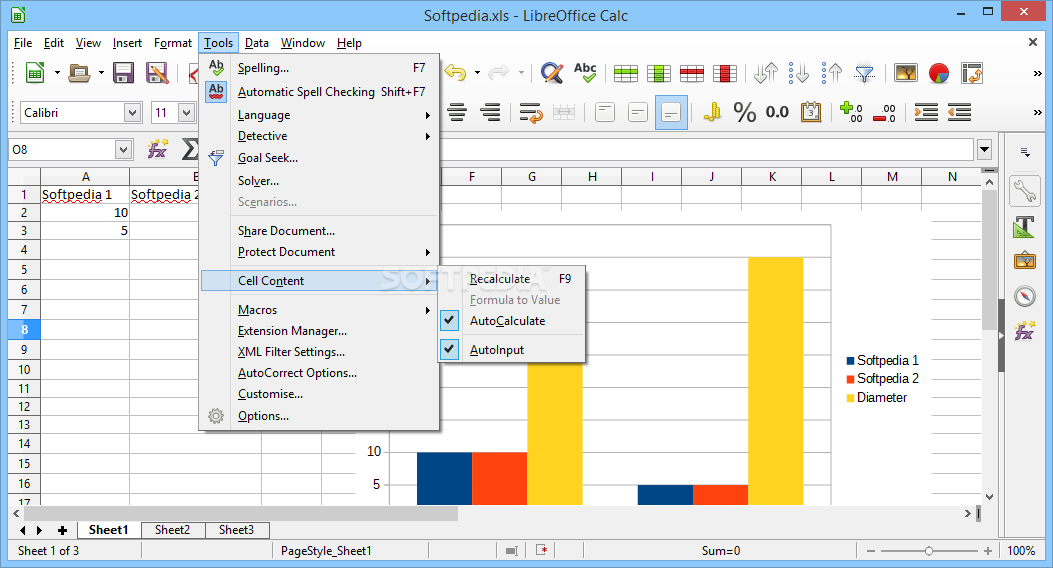Expand the Macros submenu
The height and width of the screenshot is (568, 1053).
320,310
